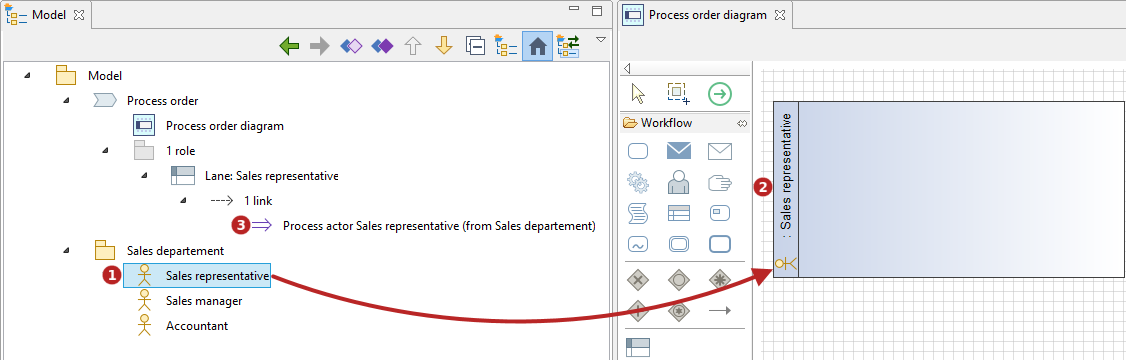Select the sequence flow arrow tool
Image resolution: width=1126 pixels, height=360 pixels.
[x=720, y=310]
